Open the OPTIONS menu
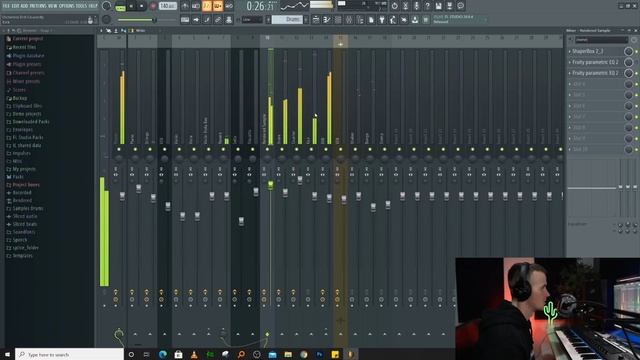The height and width of the screenshot is (360, 640). [68, 6]
